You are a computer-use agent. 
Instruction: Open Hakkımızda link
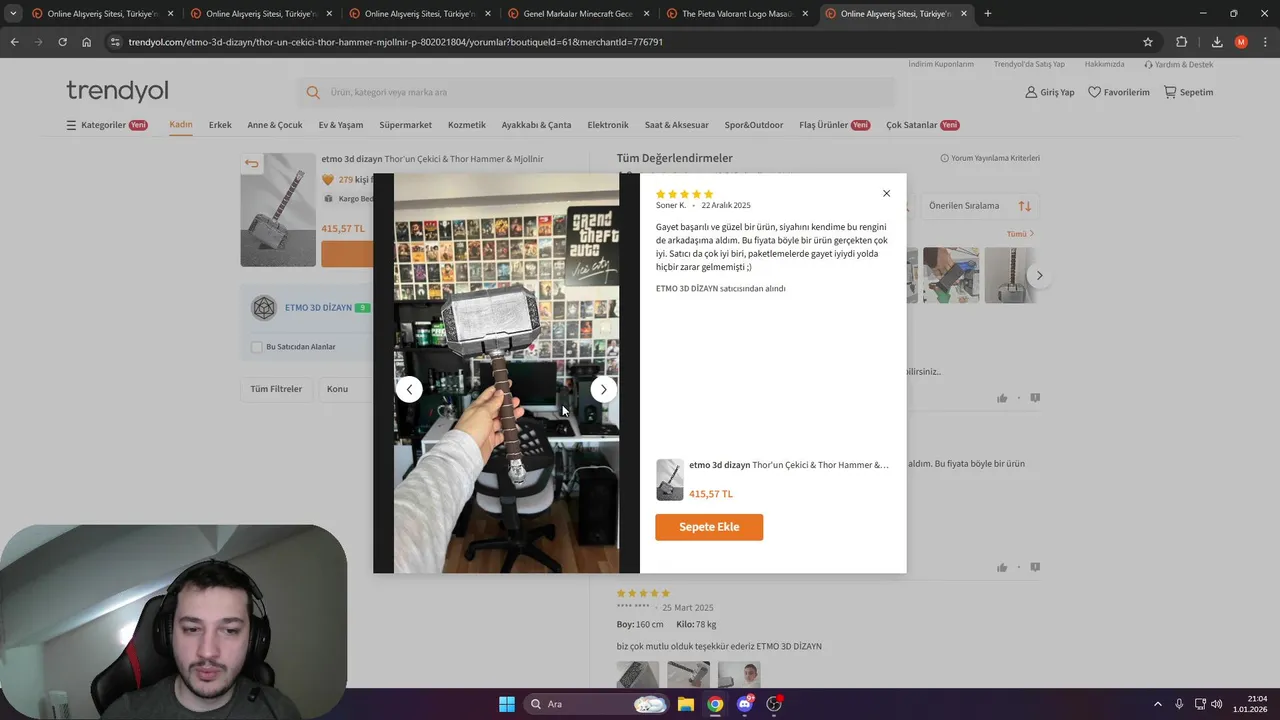tap(1105, 64)
